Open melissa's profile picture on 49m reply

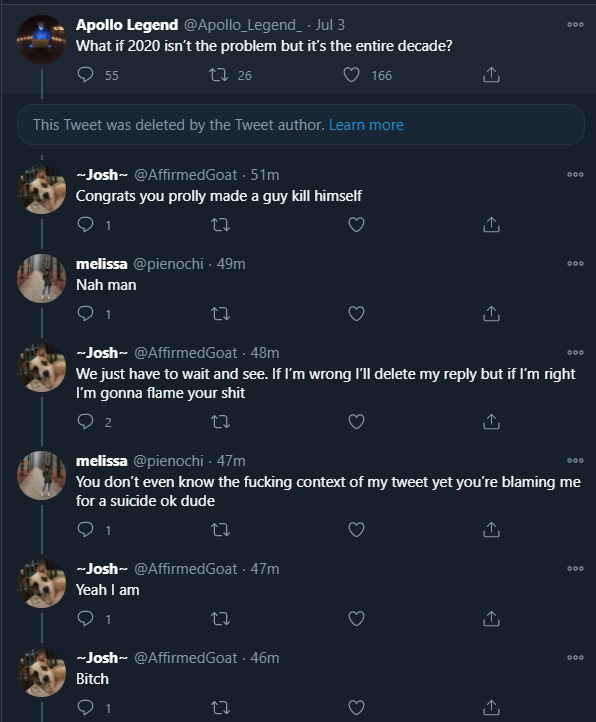pos(41,278)
